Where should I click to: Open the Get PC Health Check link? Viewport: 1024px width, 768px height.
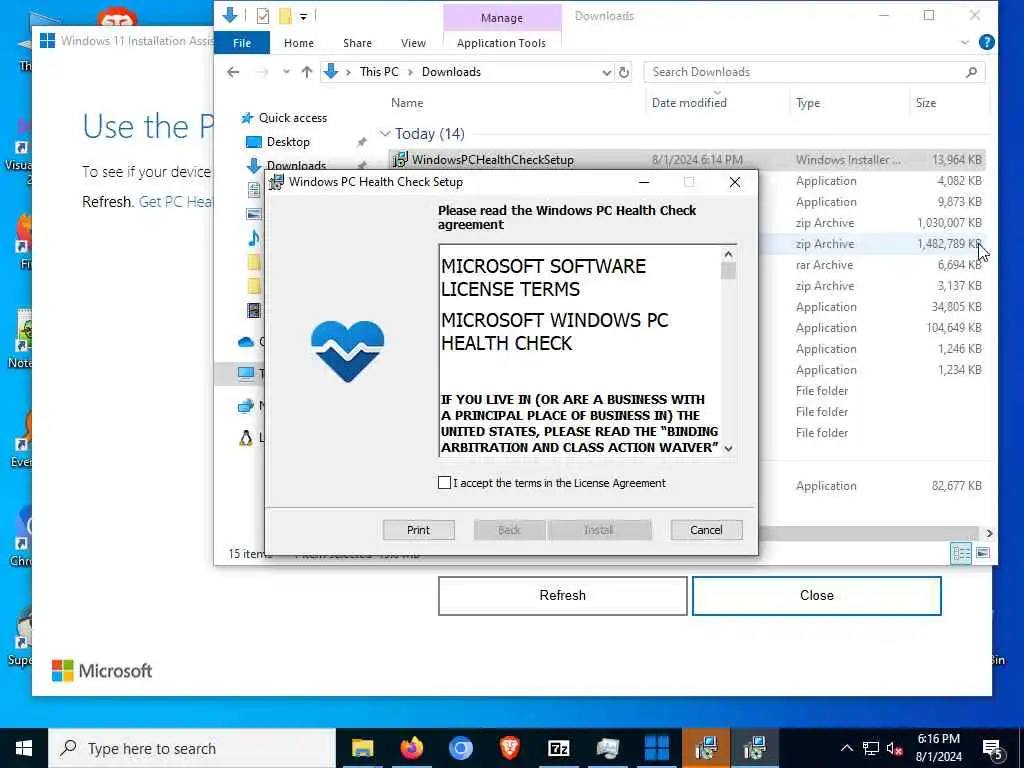(176, 202)
